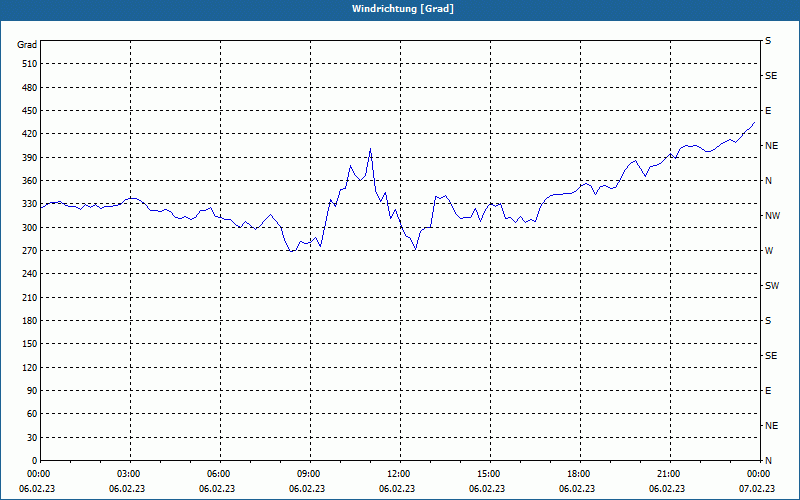This screenshot has height=500, width=800.
Task: Click the N compass label level with 360
Action: [x=768, y=181]
